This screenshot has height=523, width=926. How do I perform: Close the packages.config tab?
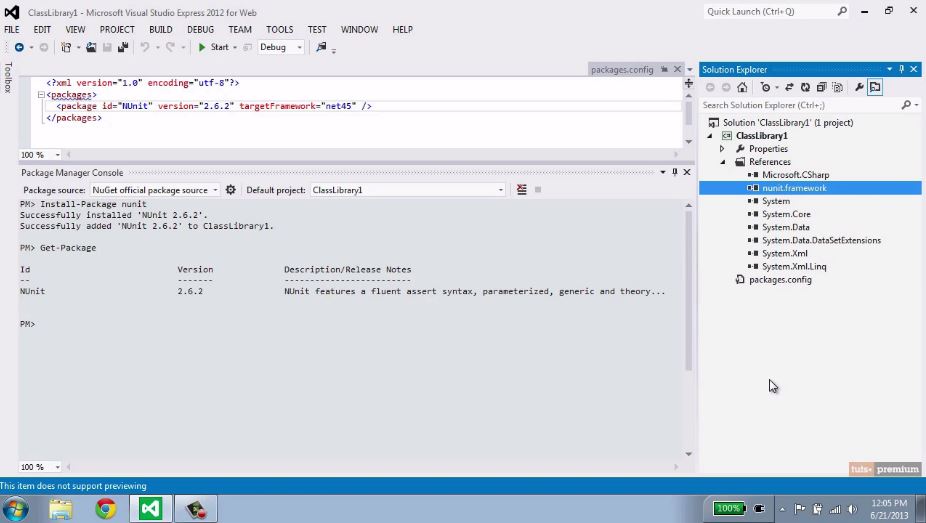pyautogui.click(x=677, y=70)
